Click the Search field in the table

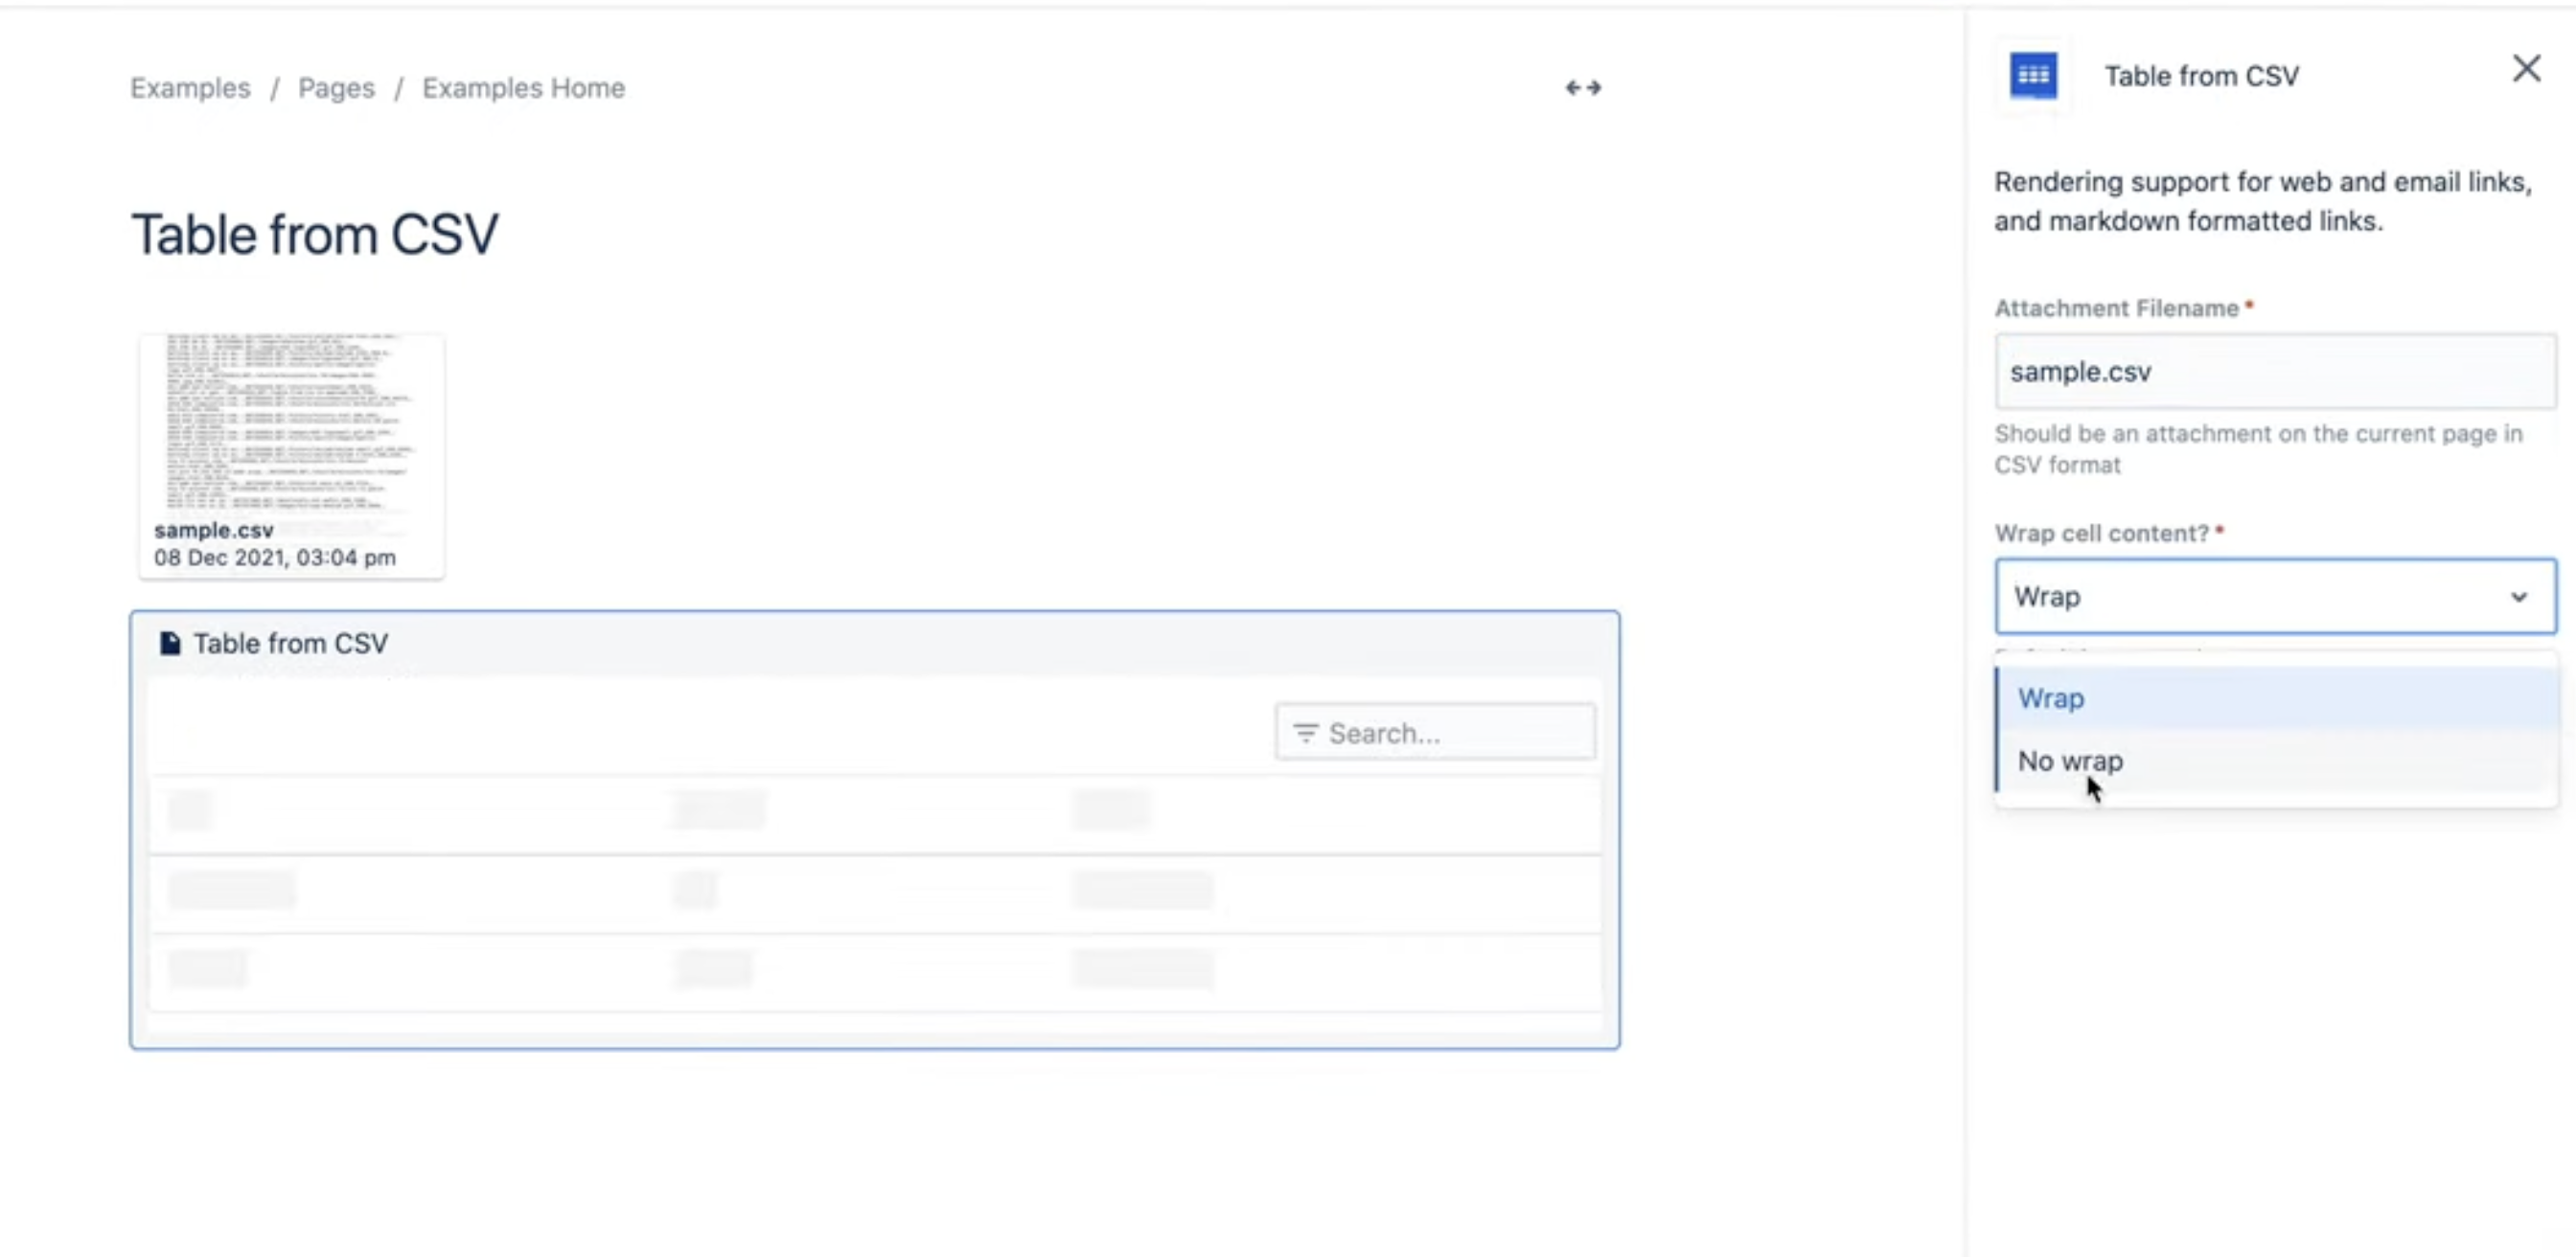[1435, 733]
